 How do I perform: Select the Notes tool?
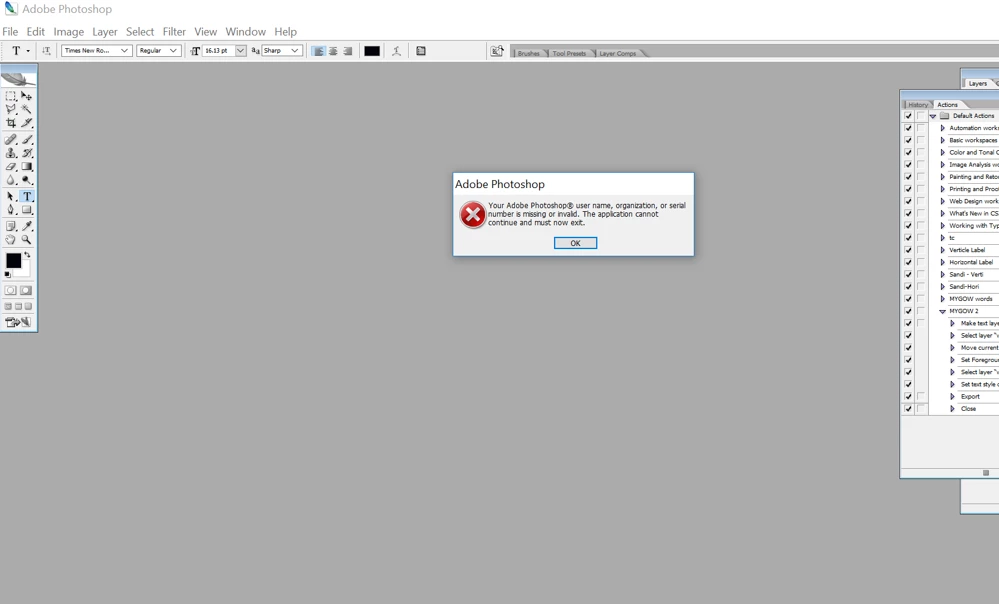tap(11, 226)
